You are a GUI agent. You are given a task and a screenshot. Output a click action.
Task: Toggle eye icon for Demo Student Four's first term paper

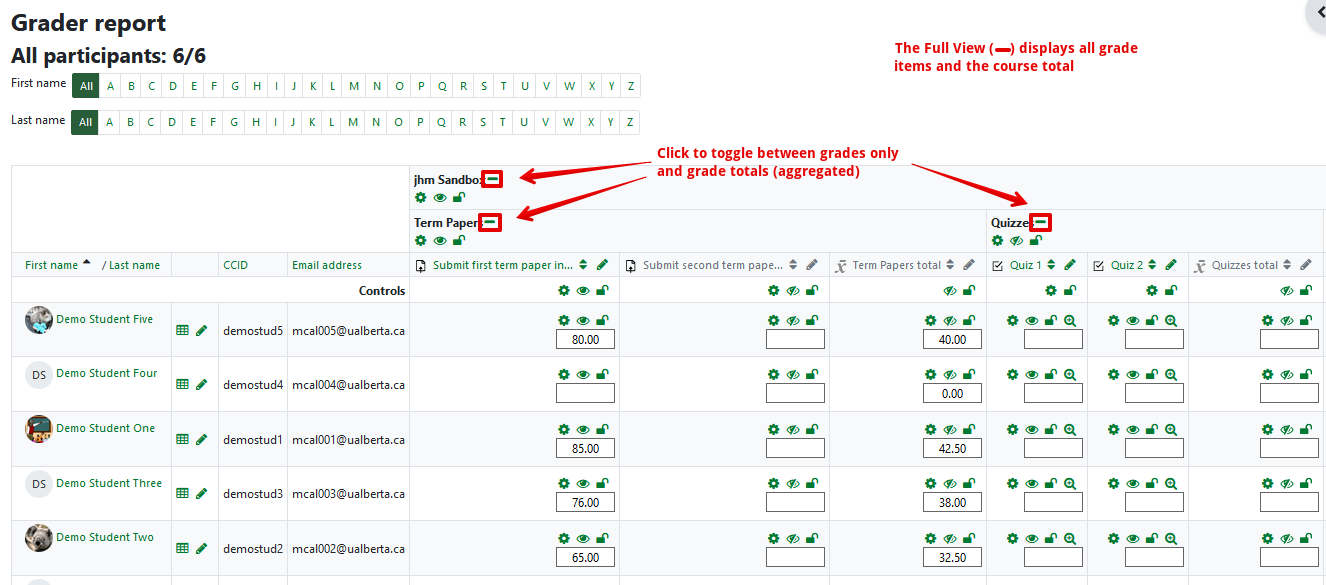point(583,375)
